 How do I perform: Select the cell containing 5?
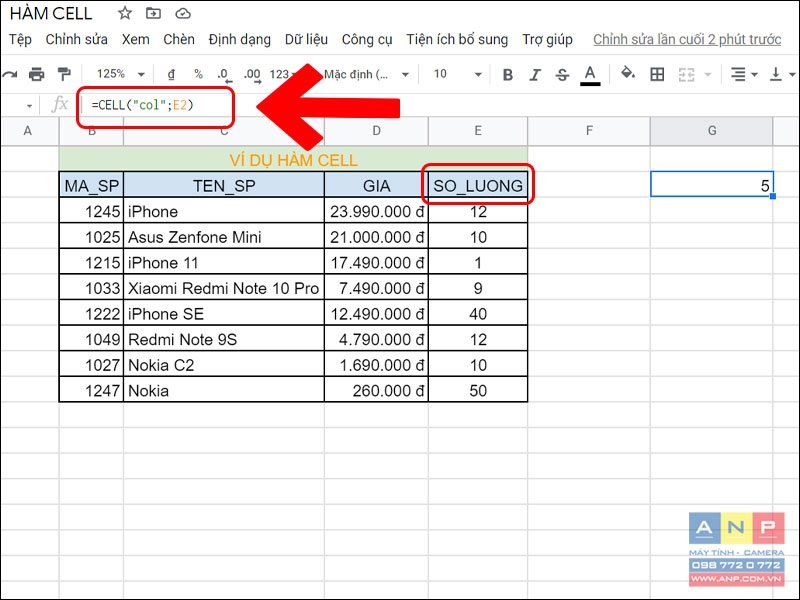(712, 184)
